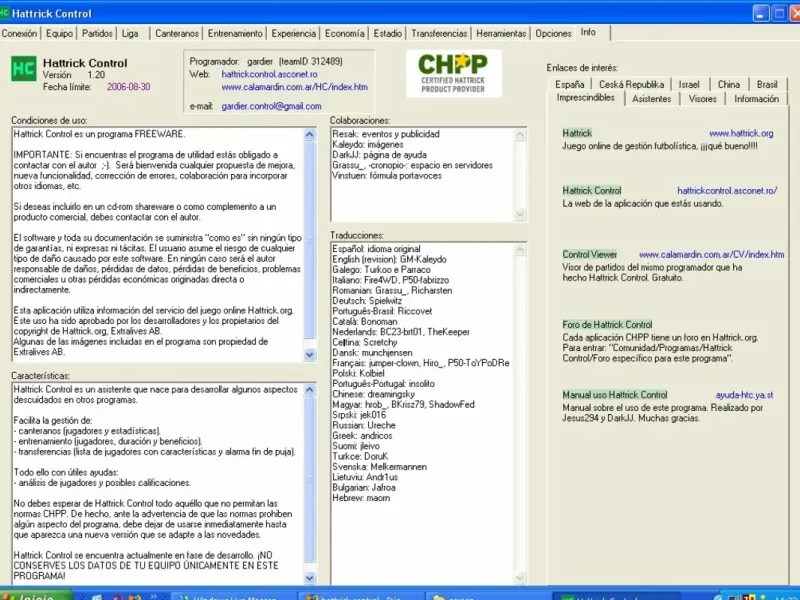Click the gardier.control@gmail.com e-mail link

click(x=271, y=107)
